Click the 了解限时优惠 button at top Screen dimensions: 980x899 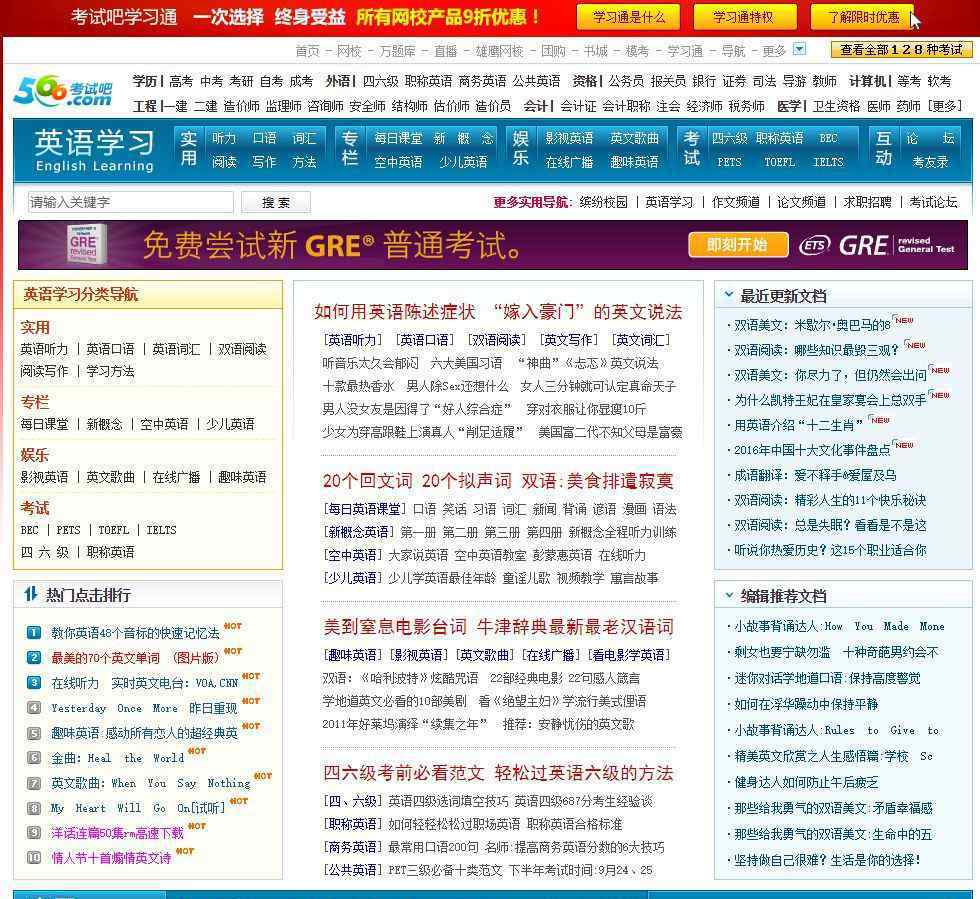point(862,17)
